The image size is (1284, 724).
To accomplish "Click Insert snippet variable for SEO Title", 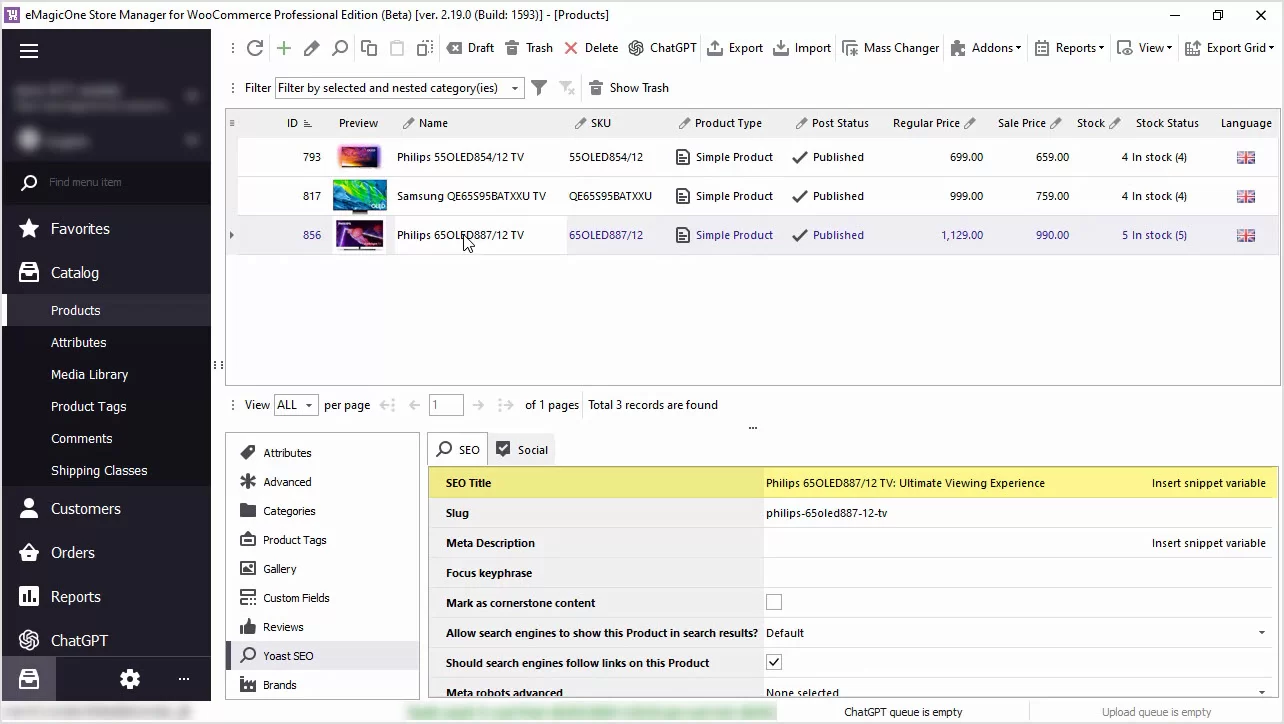I will pyautogui.click(x=1208, y=483).
